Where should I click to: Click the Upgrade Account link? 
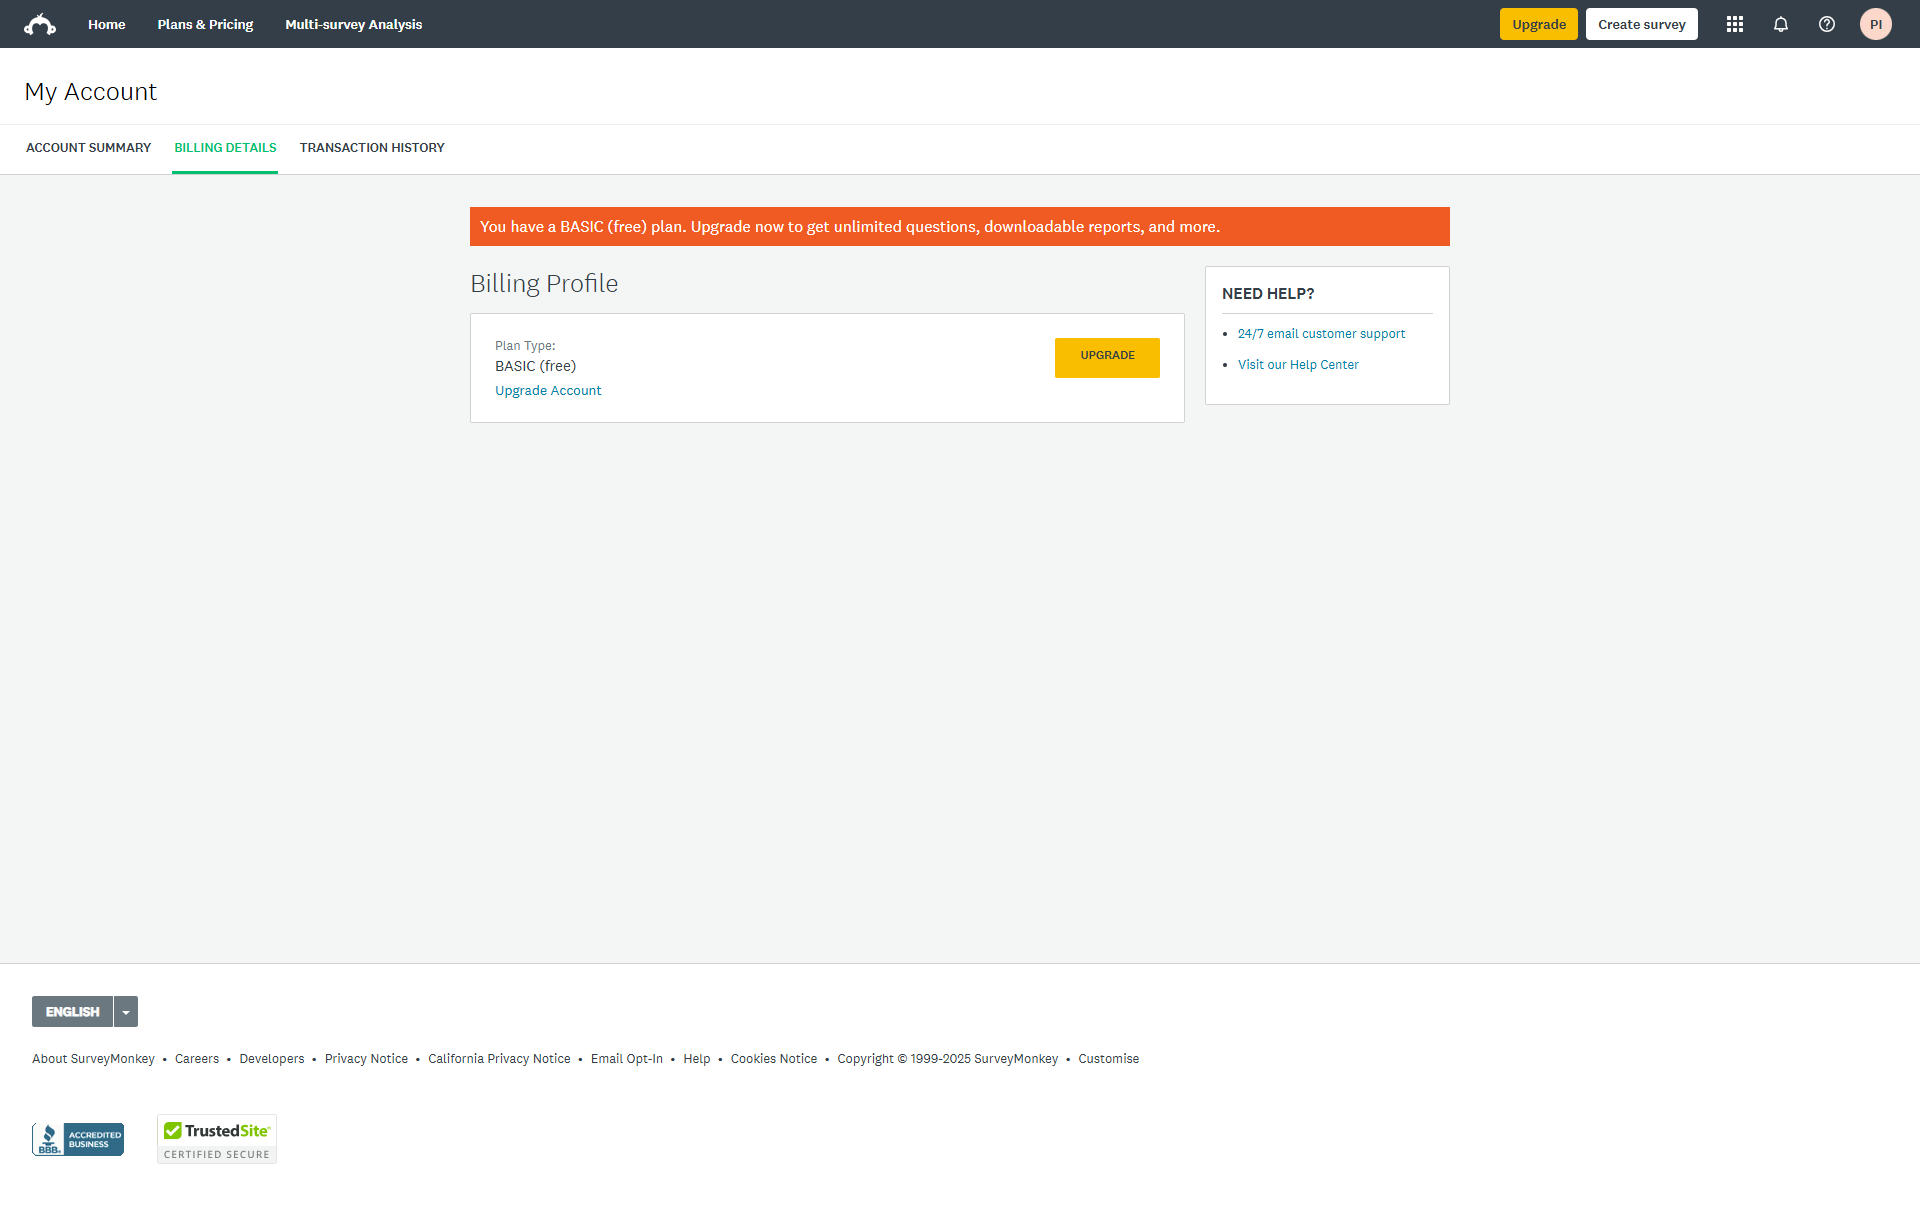(x=548, y=391)
